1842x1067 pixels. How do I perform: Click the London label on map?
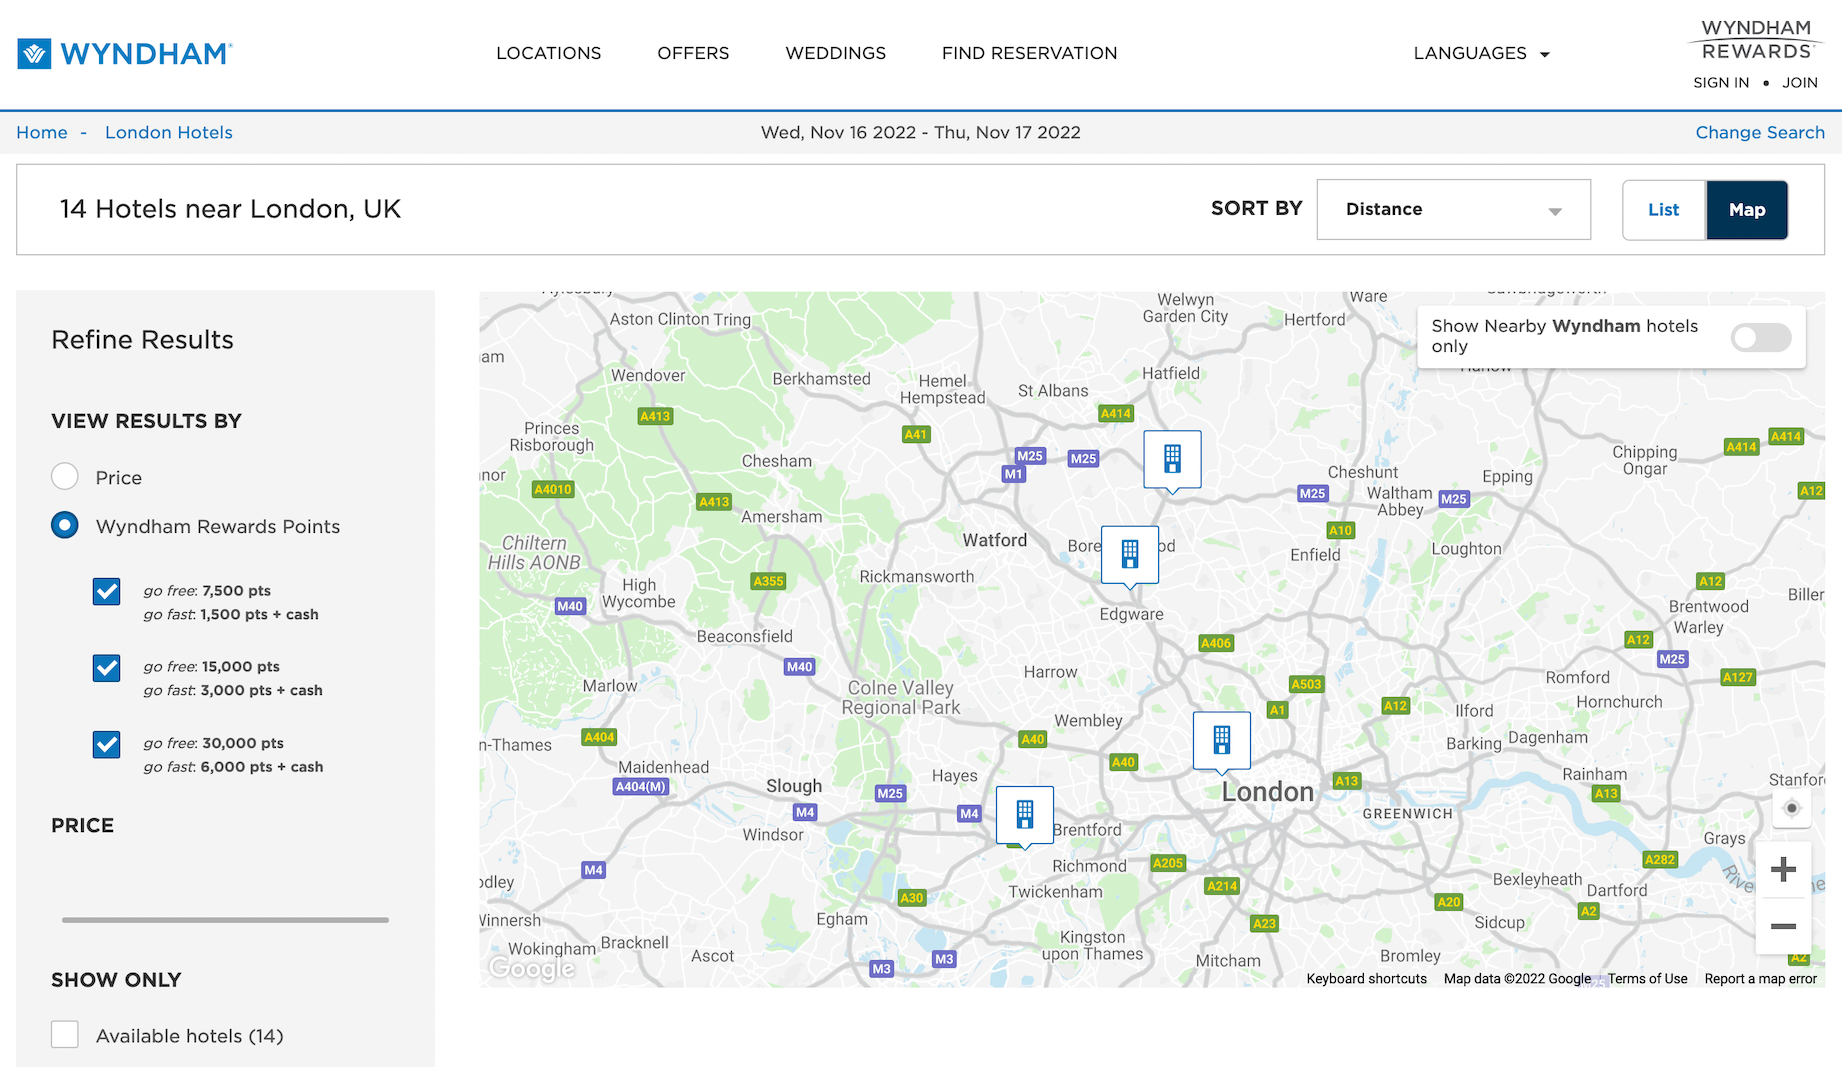click(1267, 792)
